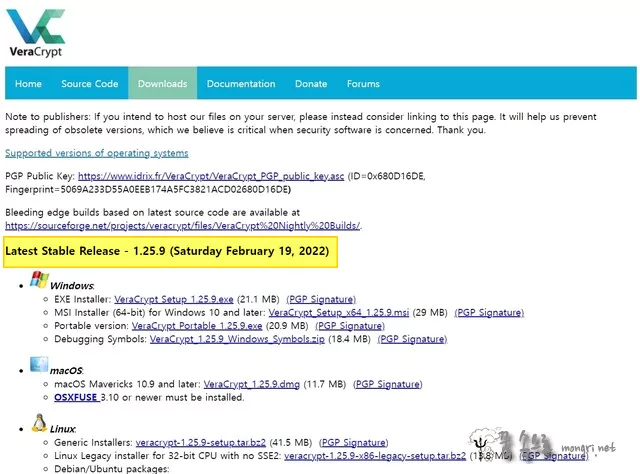Screen dimensions: 640x474
Task: Open PGP Signature for macOS dmg
Action: [388, 384]
